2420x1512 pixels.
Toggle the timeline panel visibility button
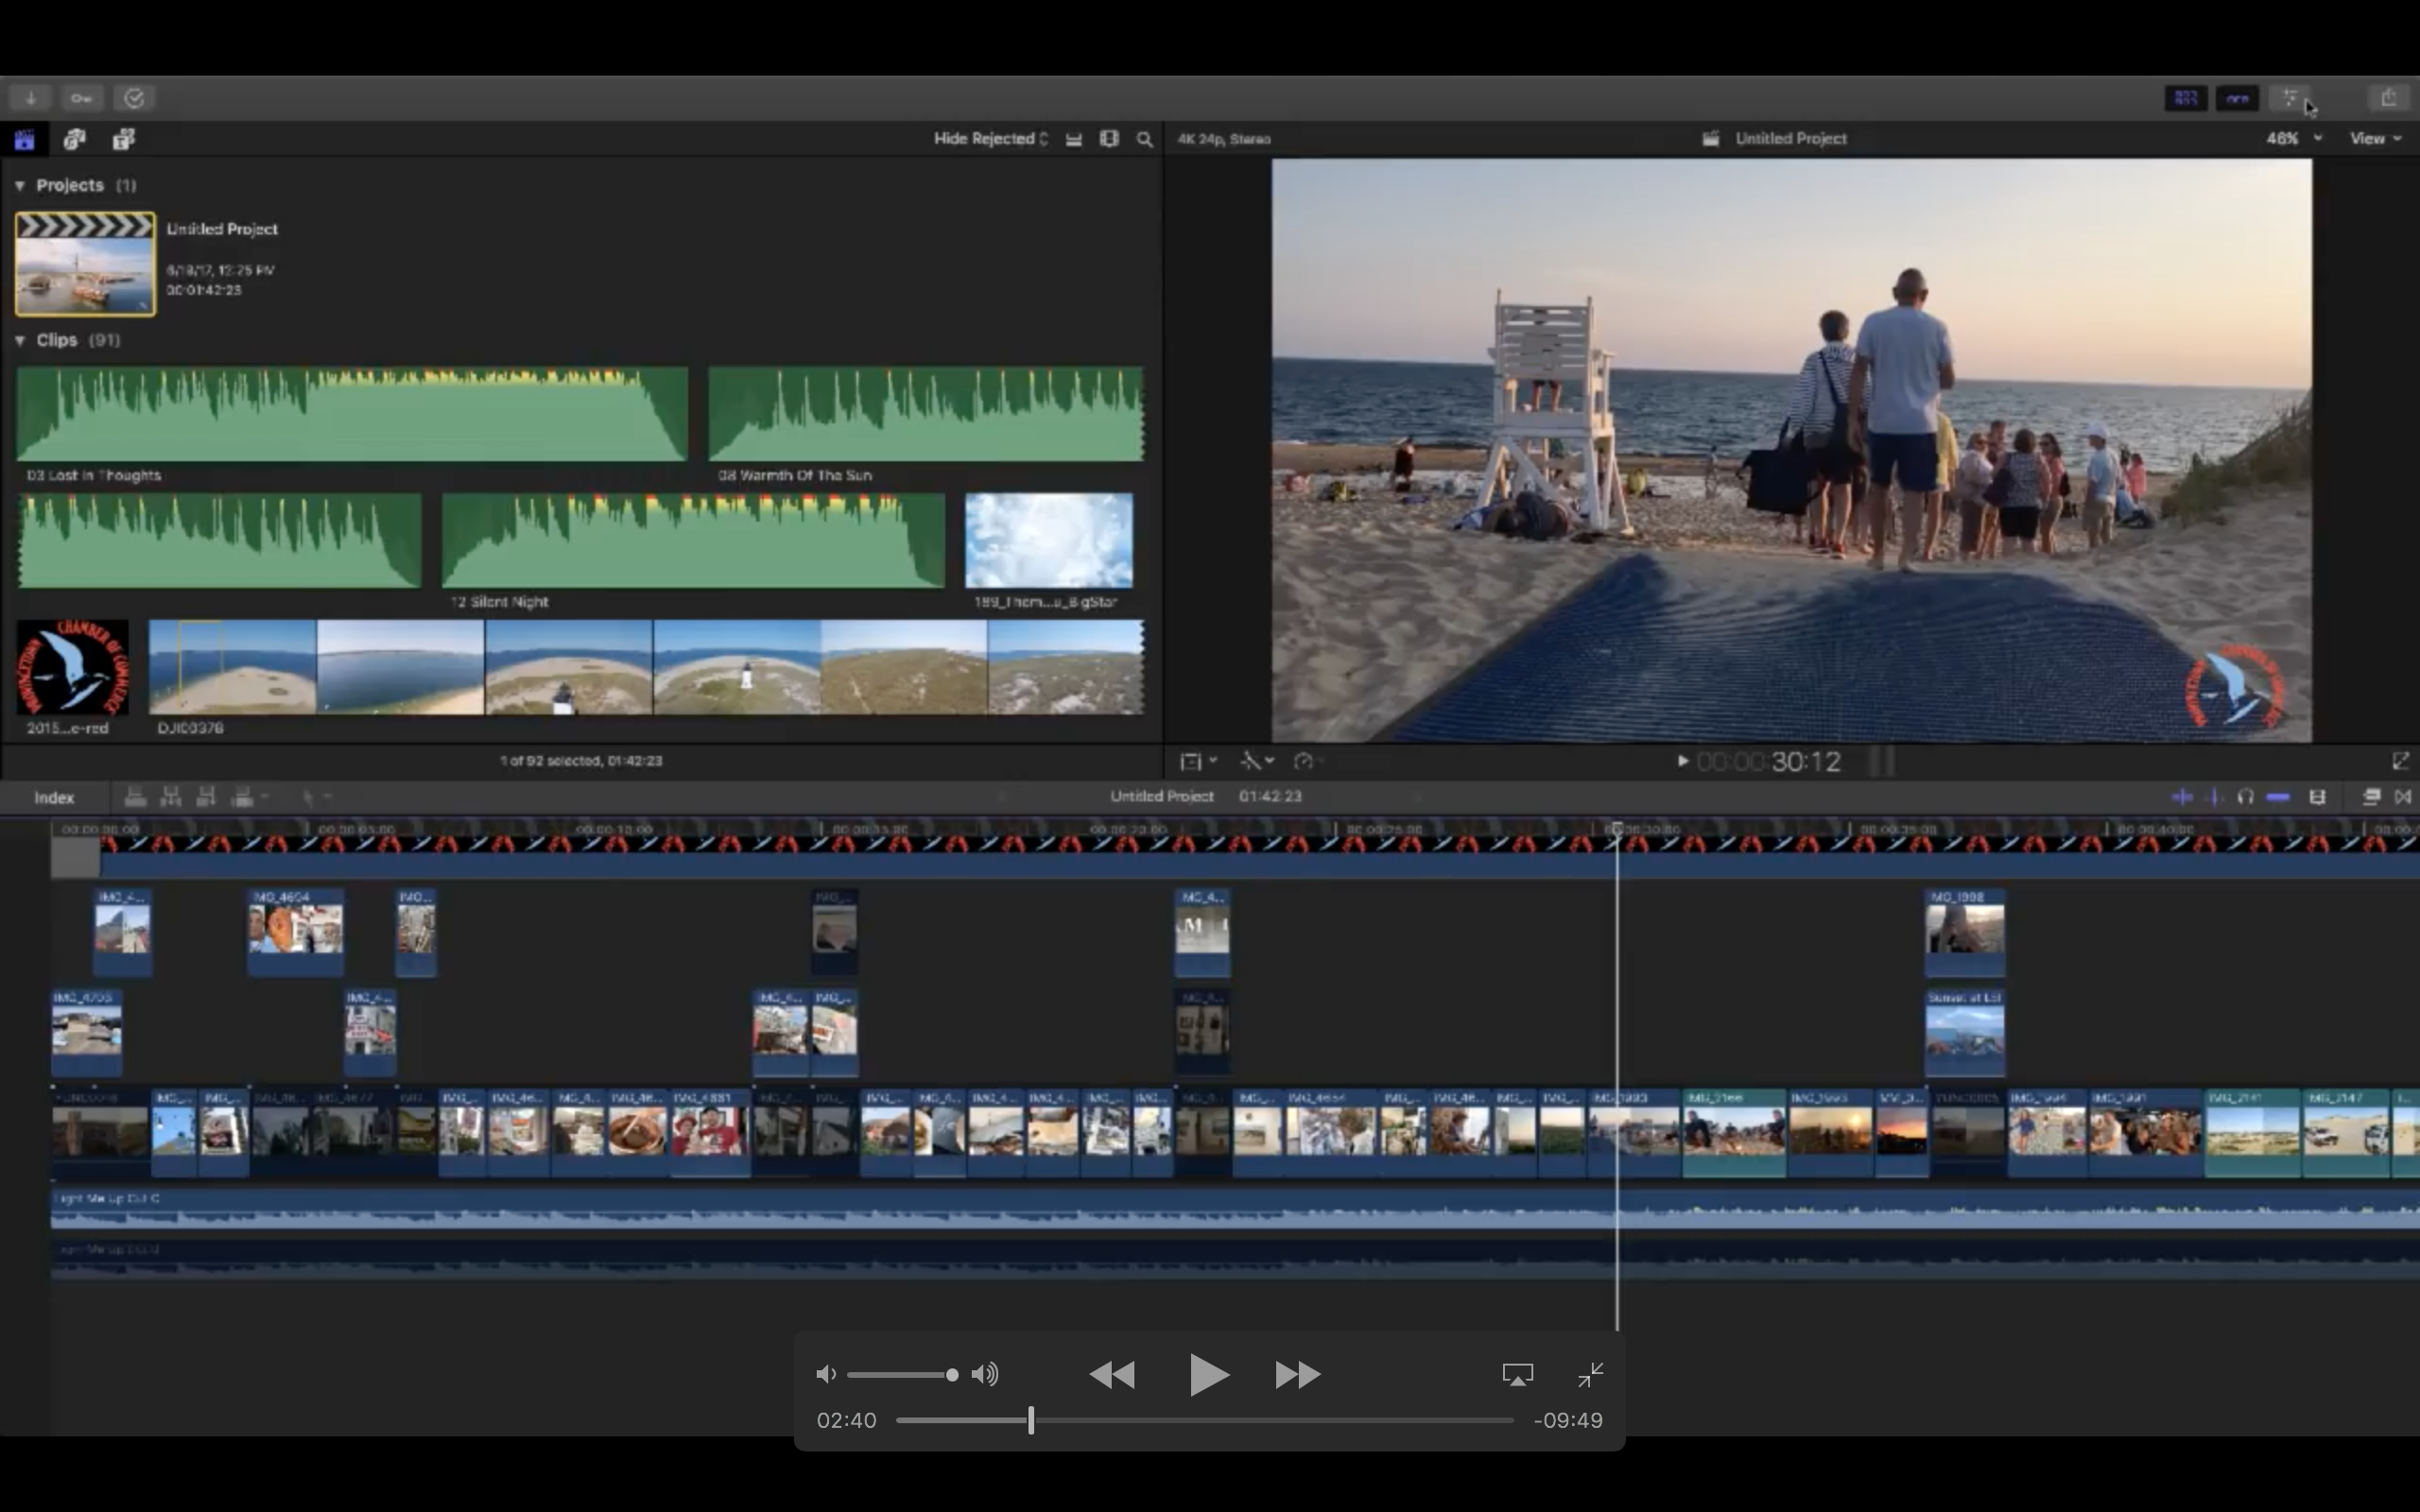point(2237,98)
